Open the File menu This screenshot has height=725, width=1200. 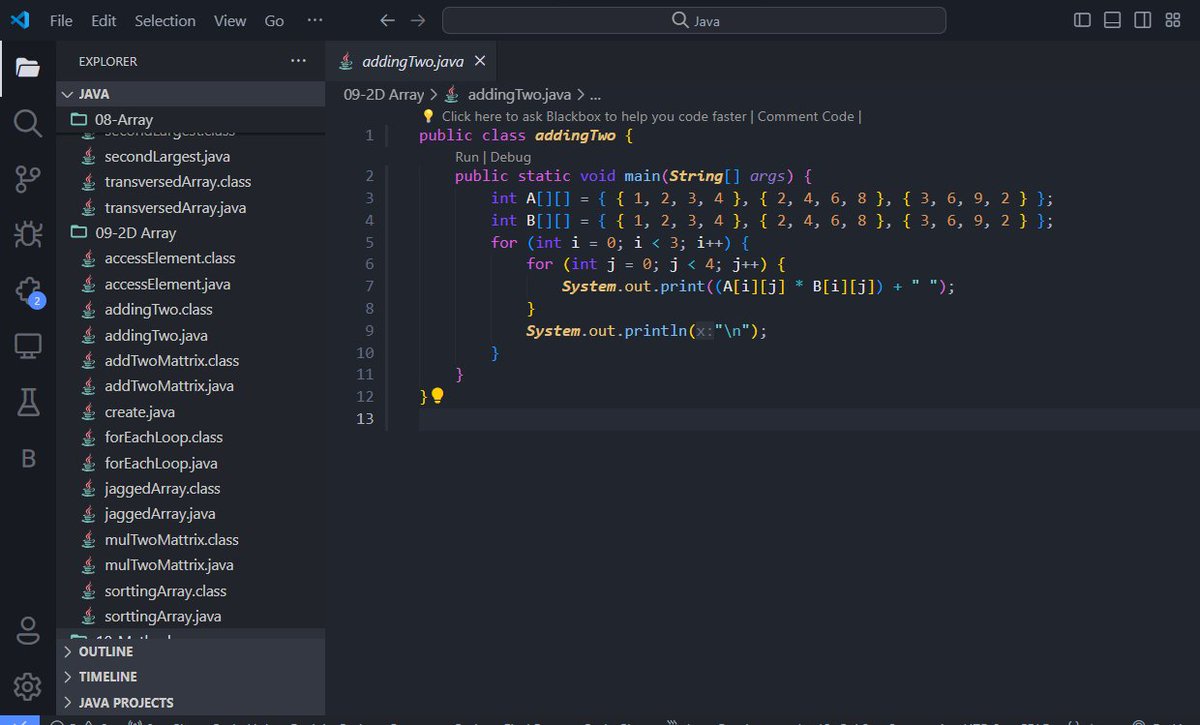click(x=61, y=20)
